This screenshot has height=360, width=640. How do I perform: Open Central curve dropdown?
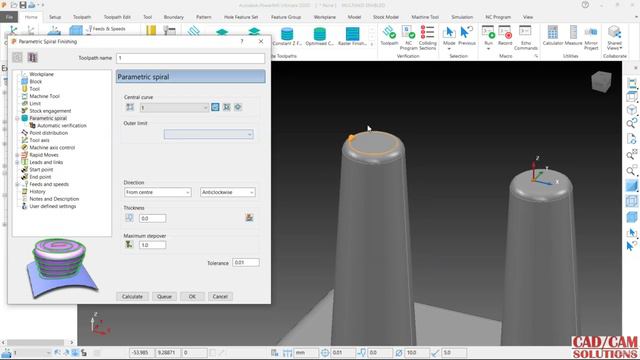(x=174, y=107)
